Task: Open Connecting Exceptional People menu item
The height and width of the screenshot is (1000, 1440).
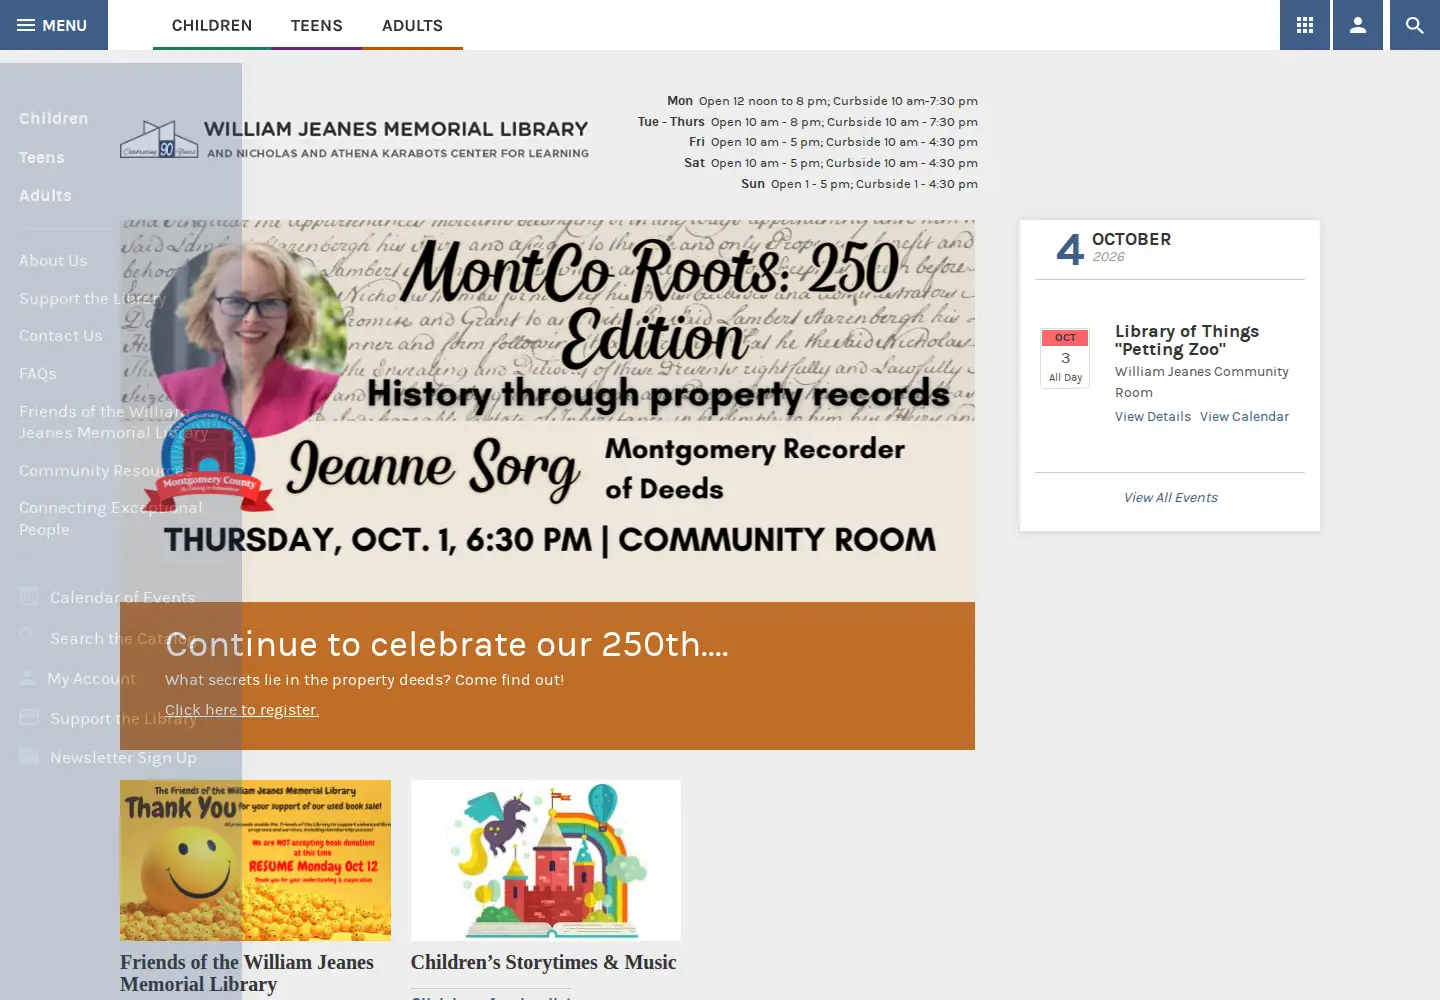Action: 111,519
